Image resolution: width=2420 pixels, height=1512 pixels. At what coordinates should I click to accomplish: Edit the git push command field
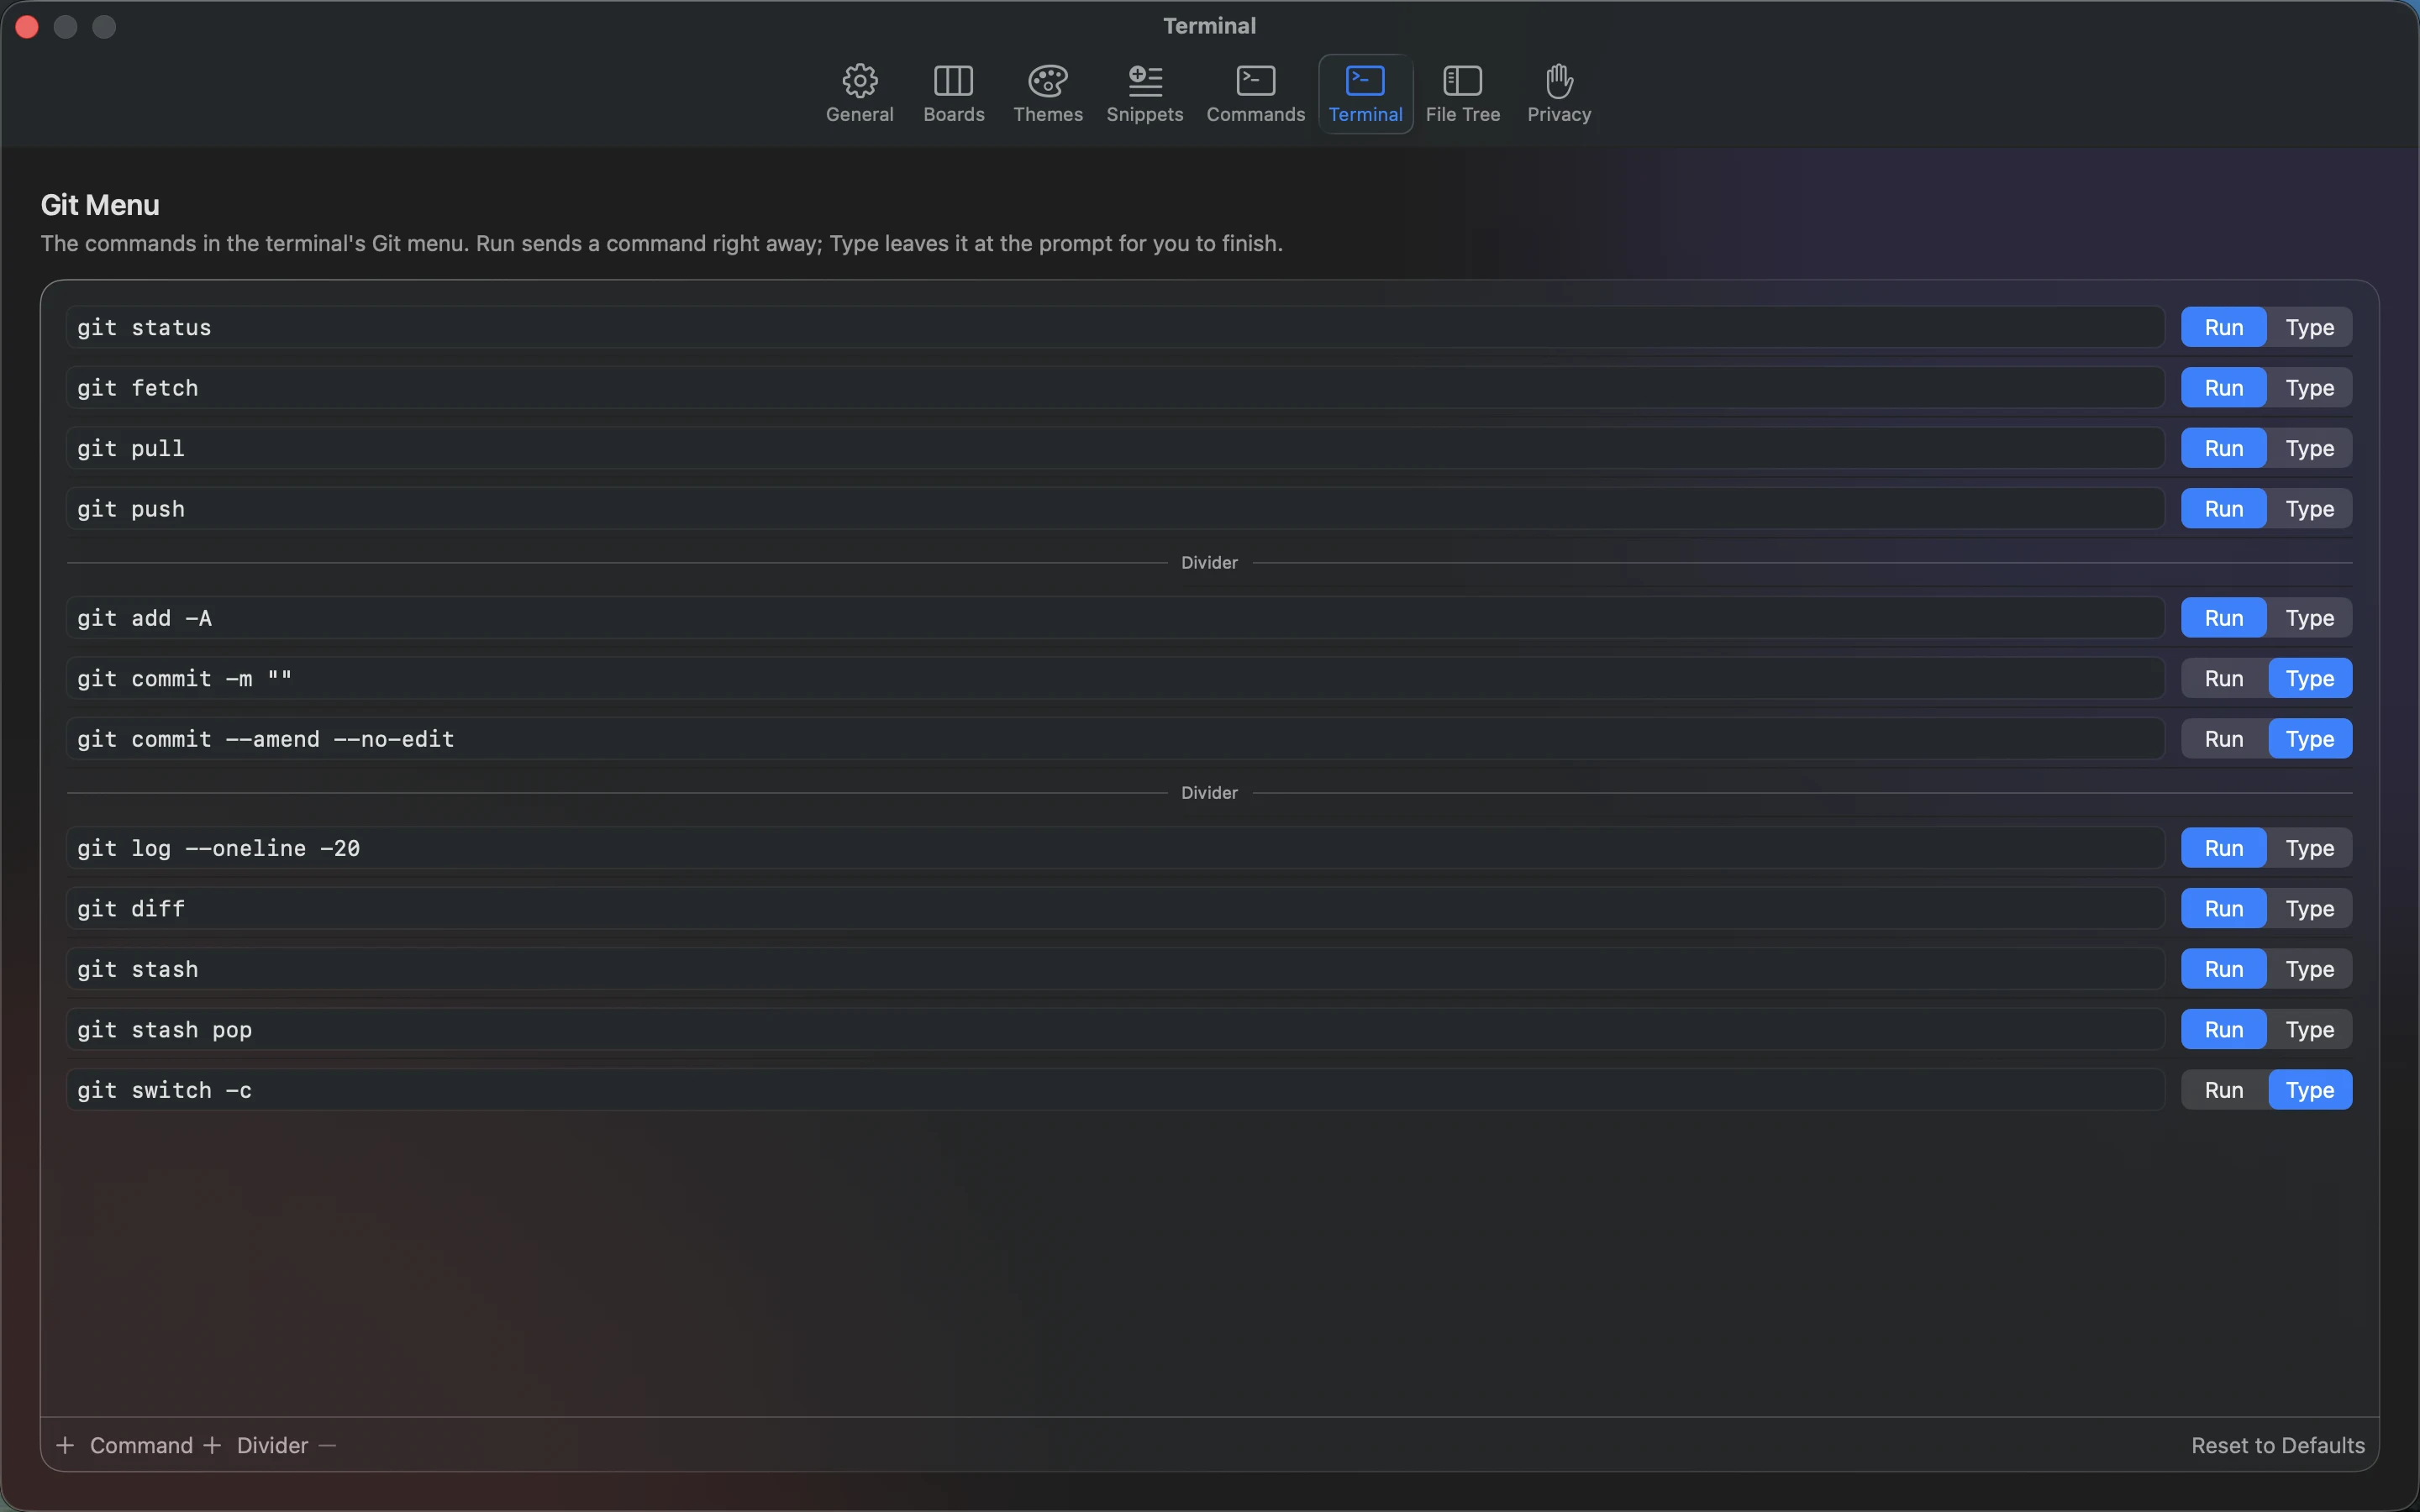1115,509
